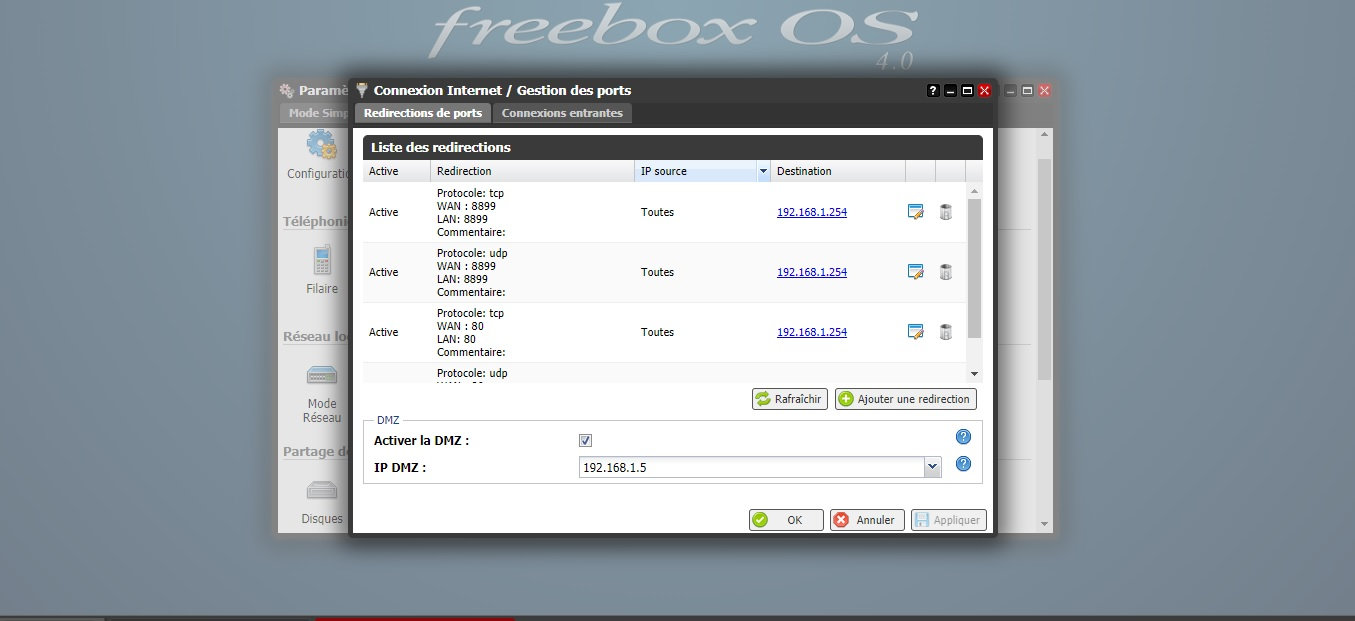Open Mode Réseau icon in Paramètres window
The height and width of the screenshot is (621, 1355).
click(321, 376)
